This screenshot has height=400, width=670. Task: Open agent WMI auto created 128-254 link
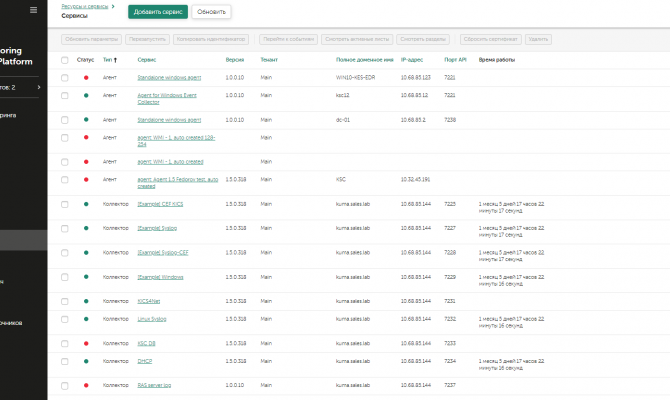(176, 141)
